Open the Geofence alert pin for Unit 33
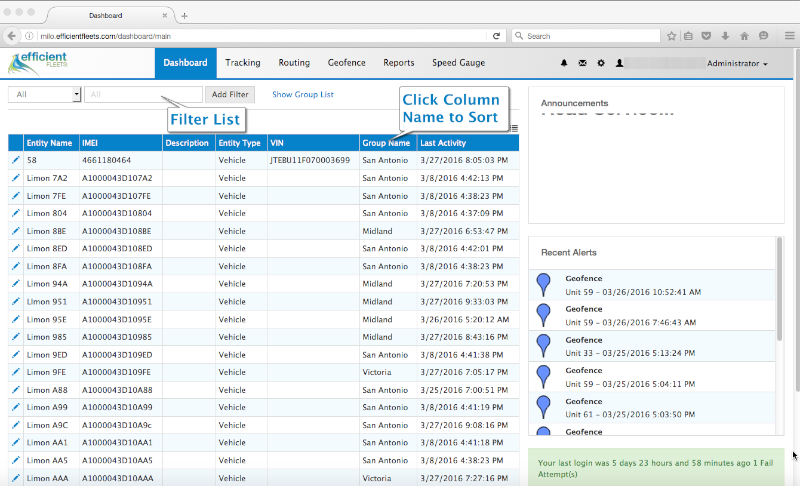This screenshot has height=486, width=800. point(544,346)
